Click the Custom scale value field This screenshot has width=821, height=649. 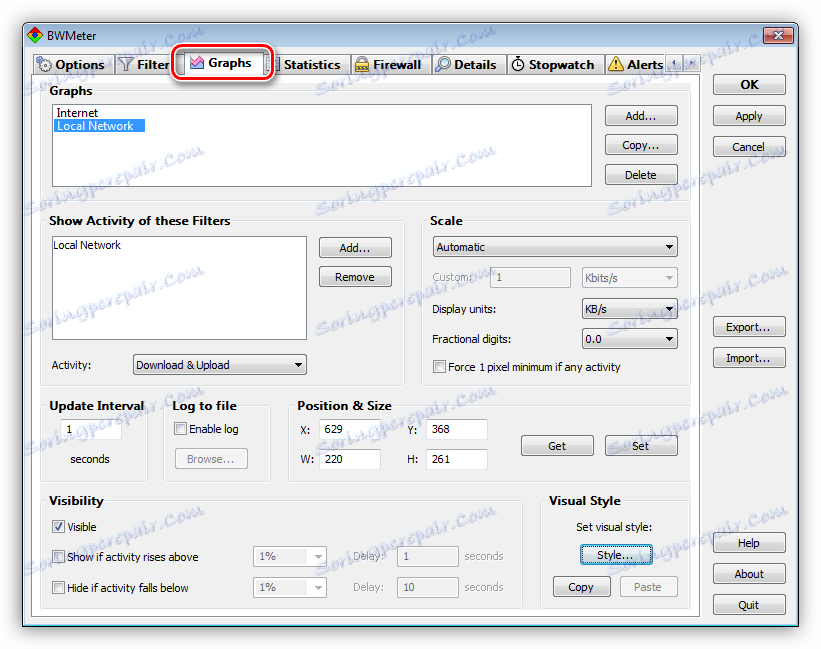tap(530, 277)
